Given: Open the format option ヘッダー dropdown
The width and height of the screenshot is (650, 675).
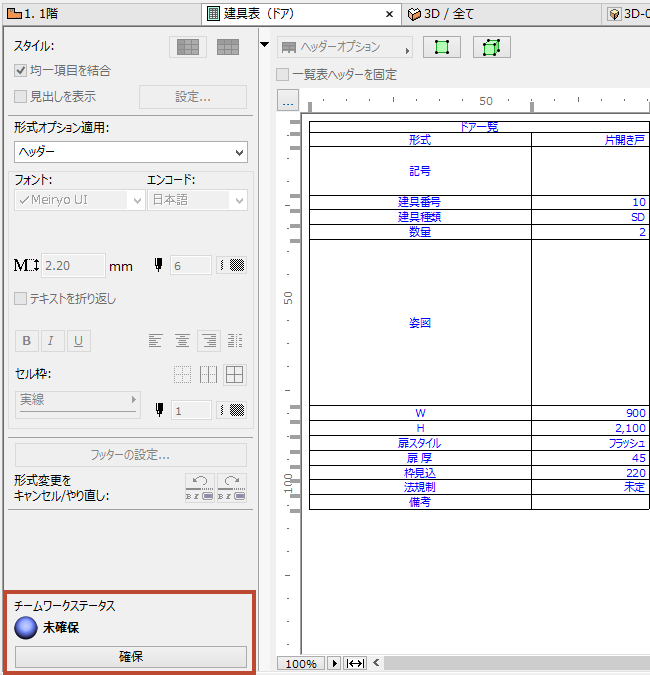Looking at the screenshot, I should pyautogui.click(x=131, y=152).
